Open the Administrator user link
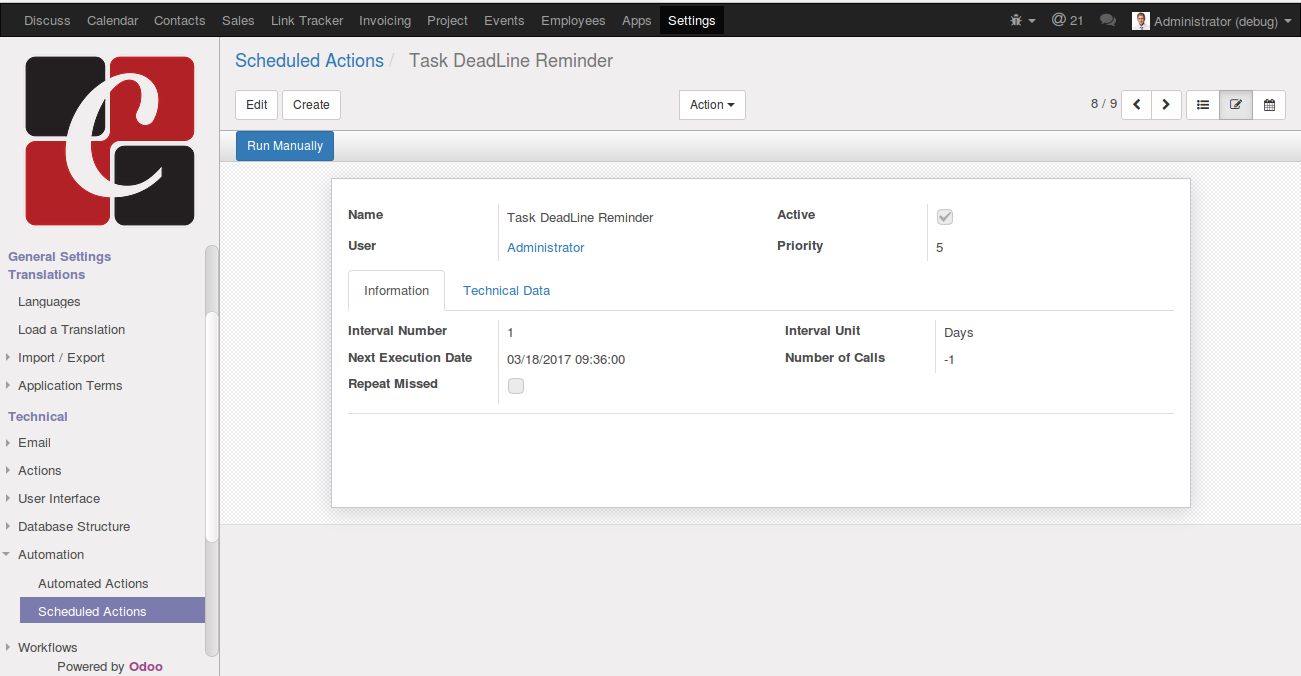This screenshot has height=676, width=1301. [545, 247]
